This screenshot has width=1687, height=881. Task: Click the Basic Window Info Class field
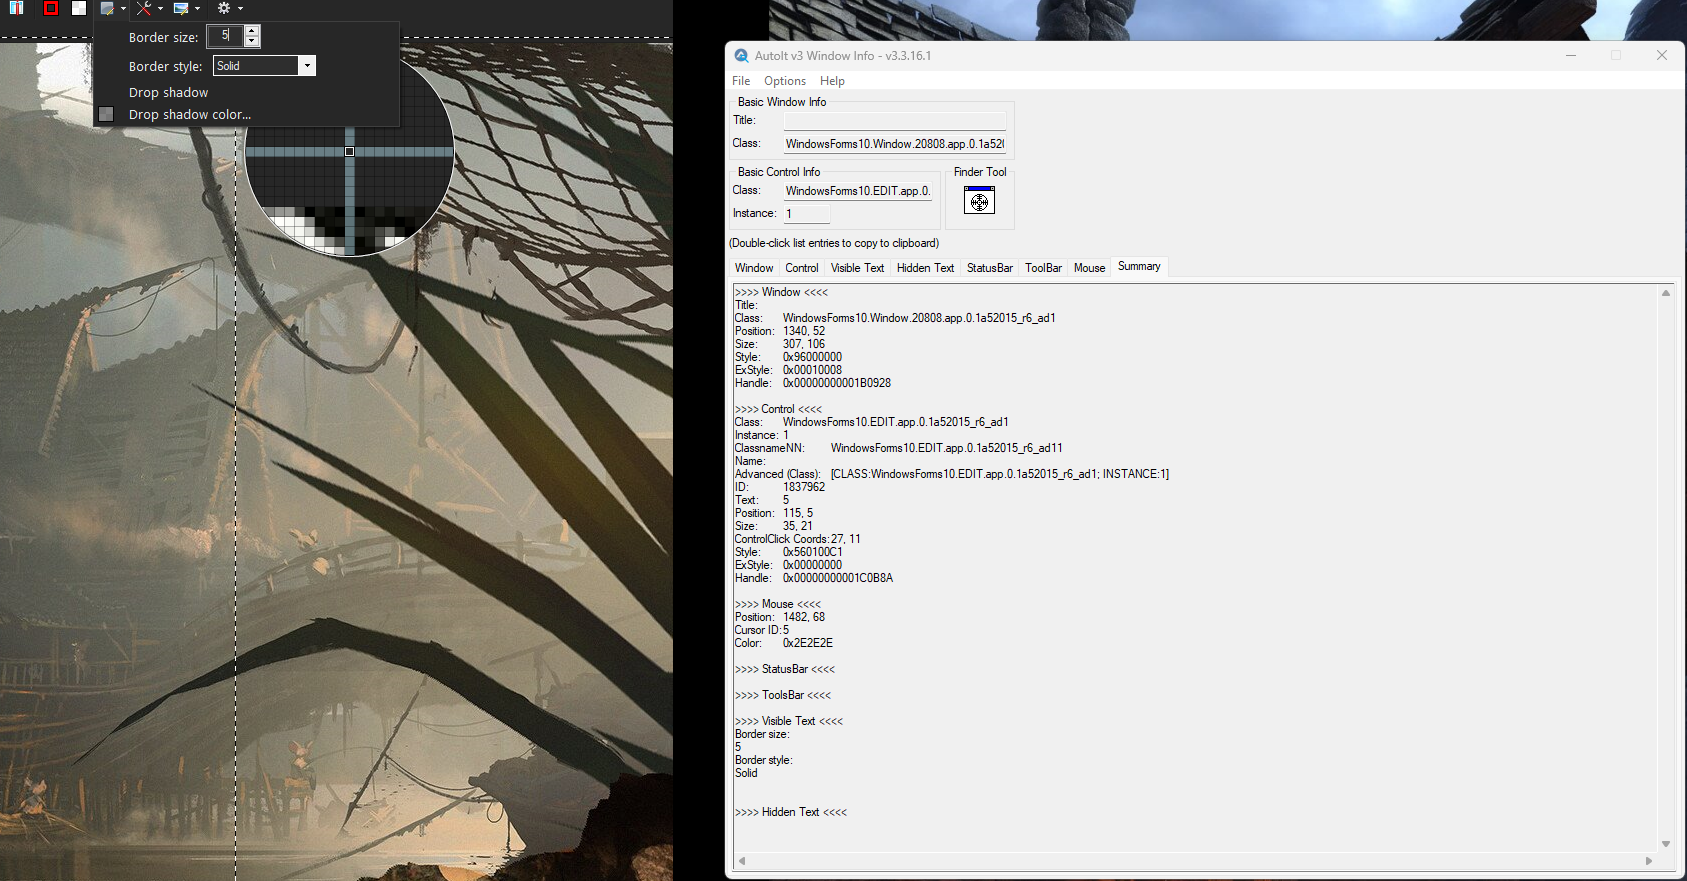(x=894, y=144)
